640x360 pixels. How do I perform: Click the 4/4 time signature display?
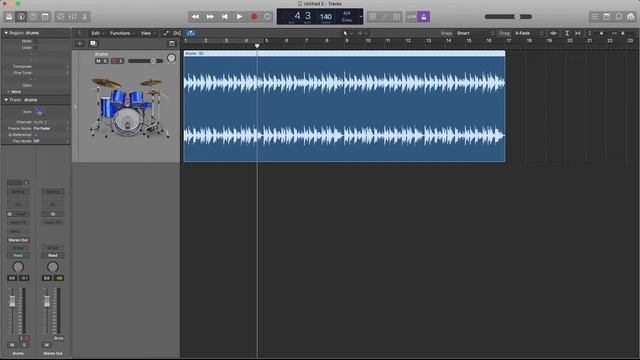347,13
